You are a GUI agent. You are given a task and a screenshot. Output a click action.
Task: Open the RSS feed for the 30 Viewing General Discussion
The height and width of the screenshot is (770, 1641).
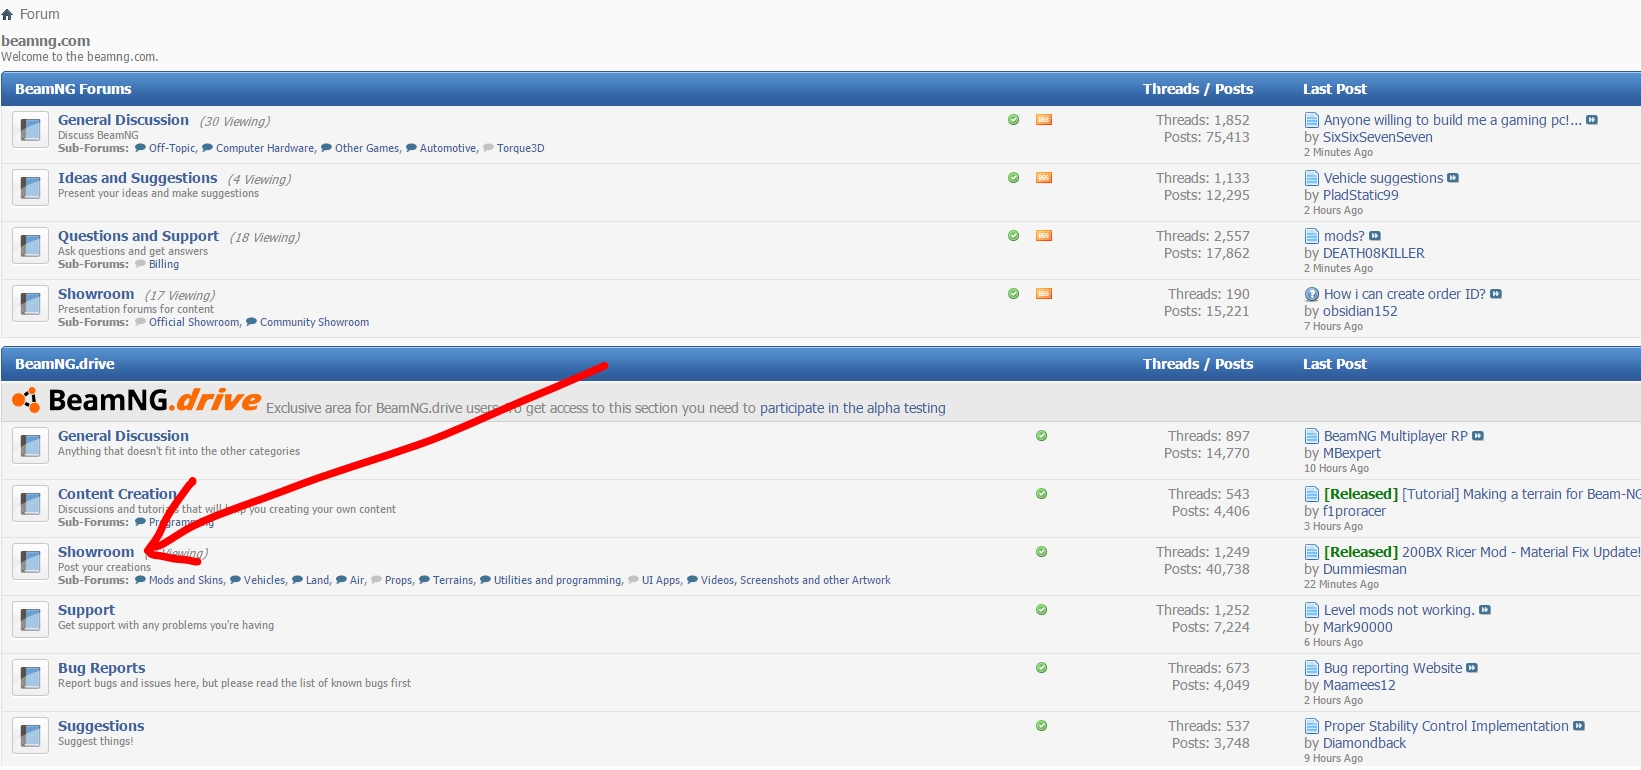click(1043, 120)
